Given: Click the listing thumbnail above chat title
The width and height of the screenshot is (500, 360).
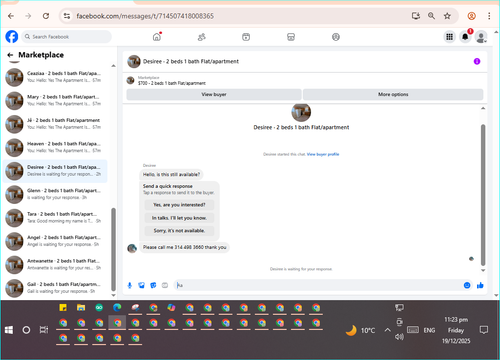Looking at the screenshot, I should coord(301,112).
